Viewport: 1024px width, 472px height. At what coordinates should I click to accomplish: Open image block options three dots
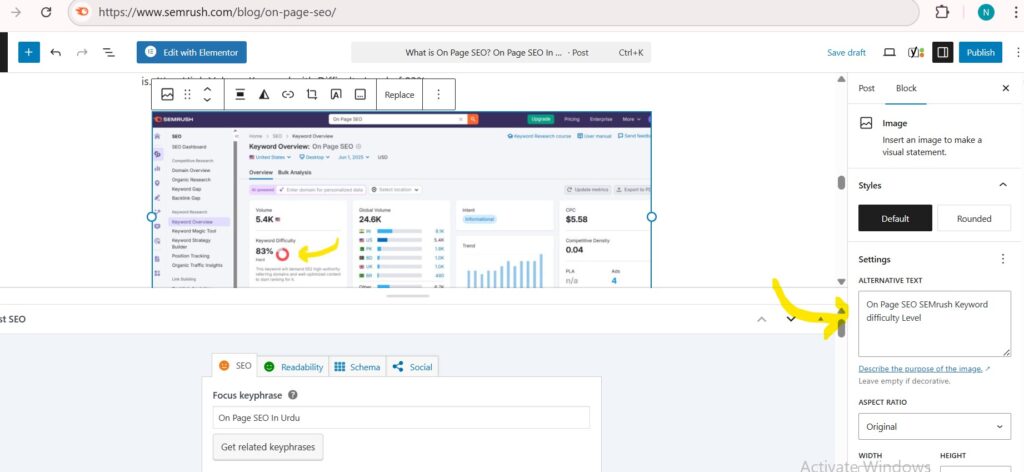[438, 95]
